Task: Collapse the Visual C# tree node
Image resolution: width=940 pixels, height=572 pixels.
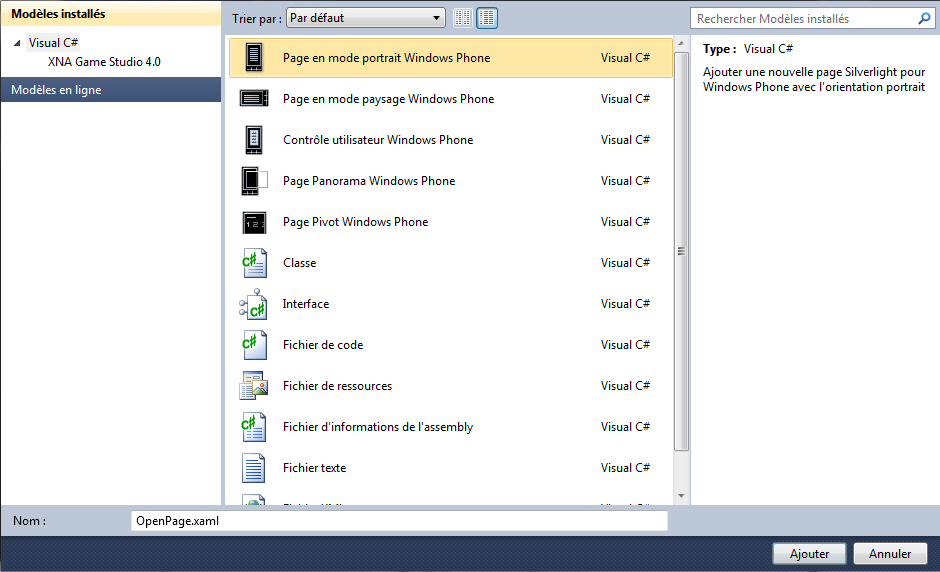Action: (x=17, y=43)
